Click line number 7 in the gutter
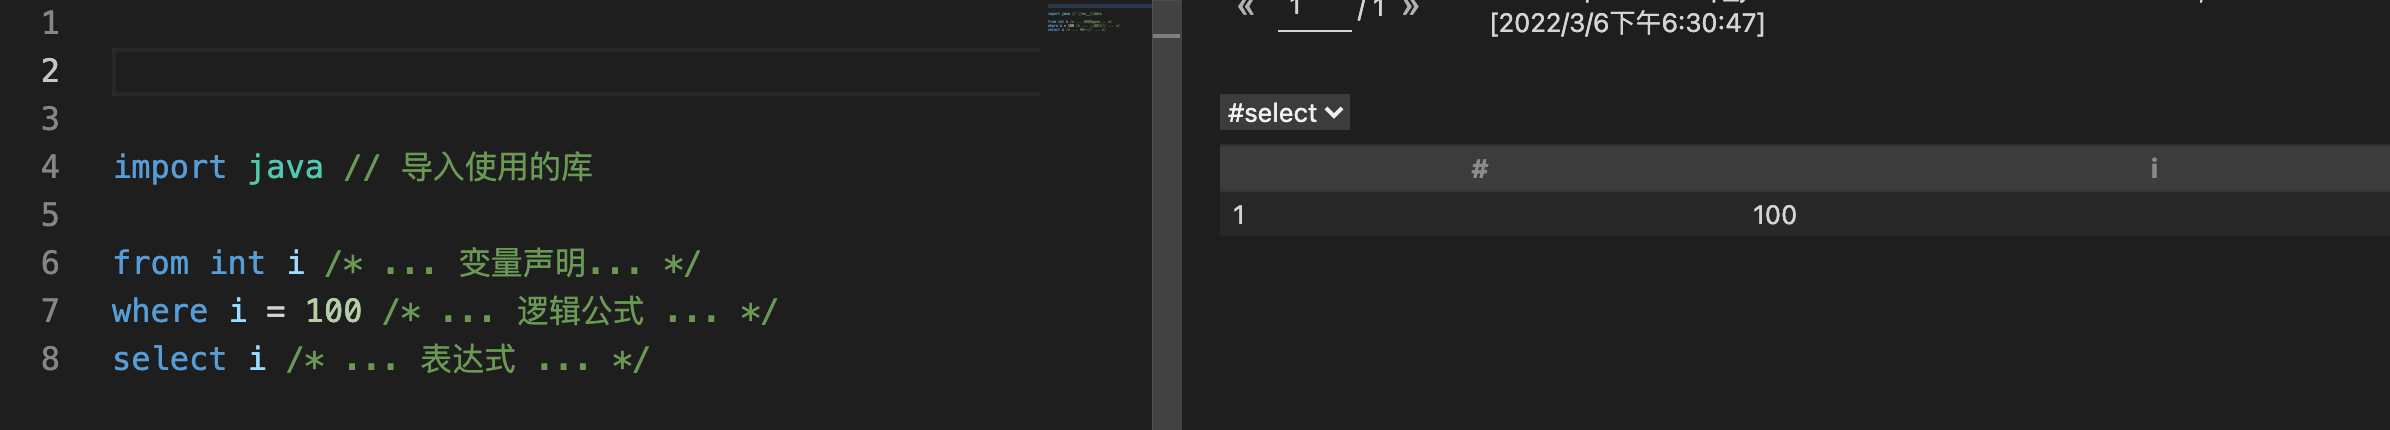The image size is (2390, 430). (50, 311)
